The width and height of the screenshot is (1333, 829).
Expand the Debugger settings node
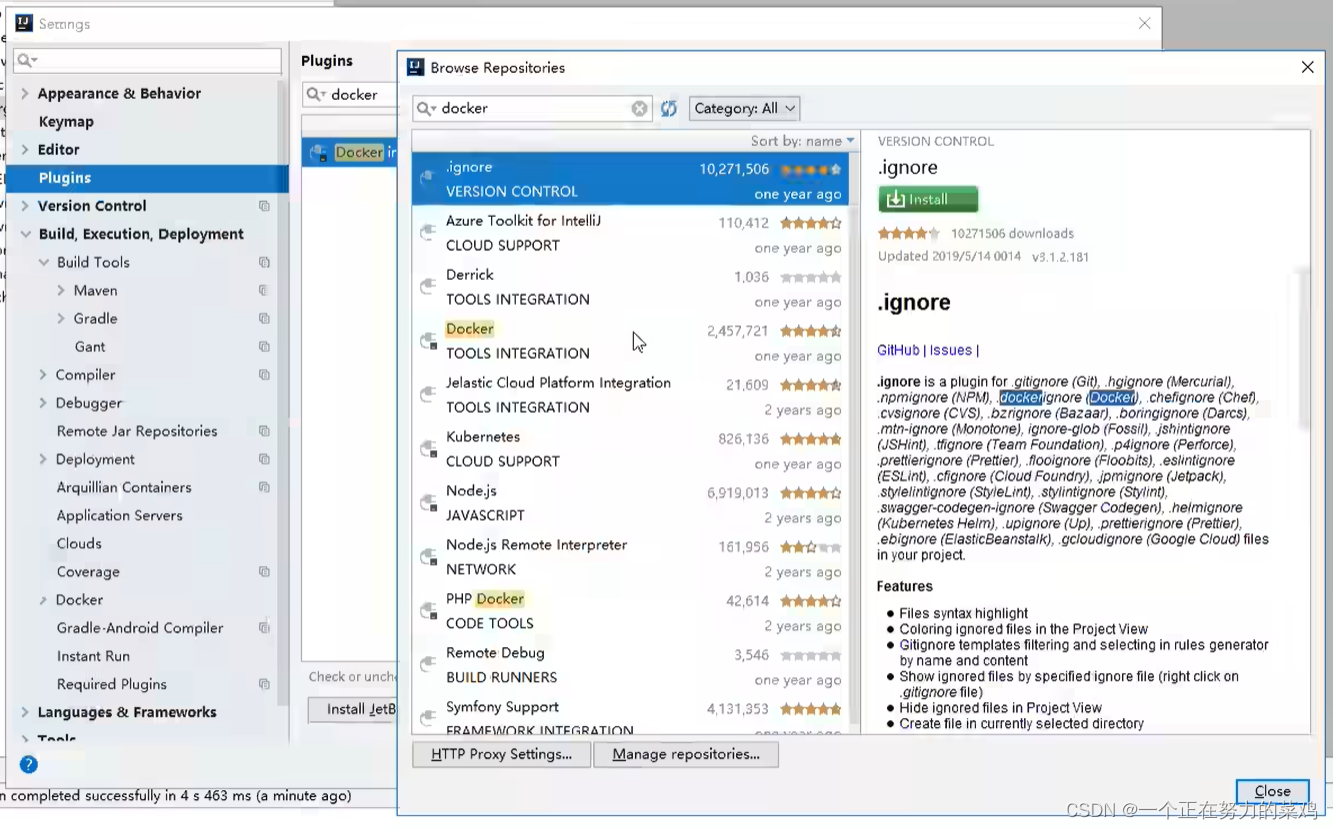(x=43, y=403)
